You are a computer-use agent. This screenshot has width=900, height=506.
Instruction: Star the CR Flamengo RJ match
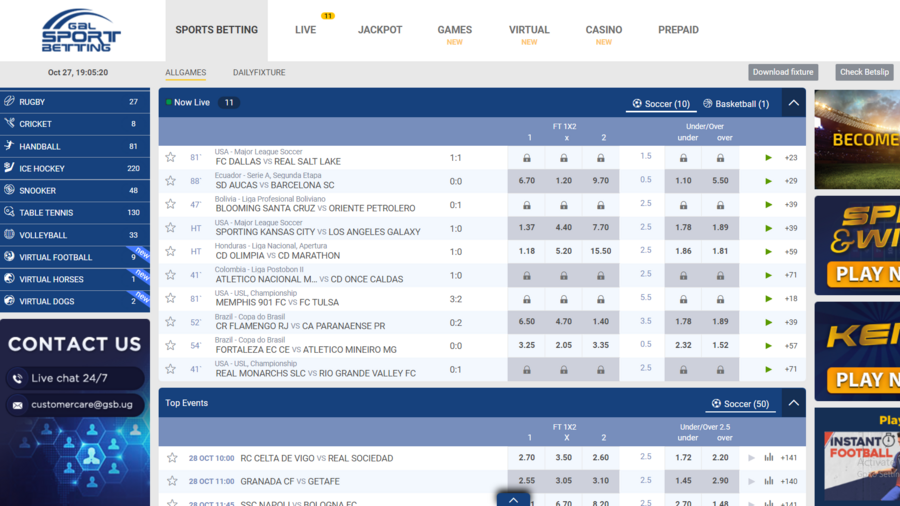pyautogui.click(x=171, y=322)
